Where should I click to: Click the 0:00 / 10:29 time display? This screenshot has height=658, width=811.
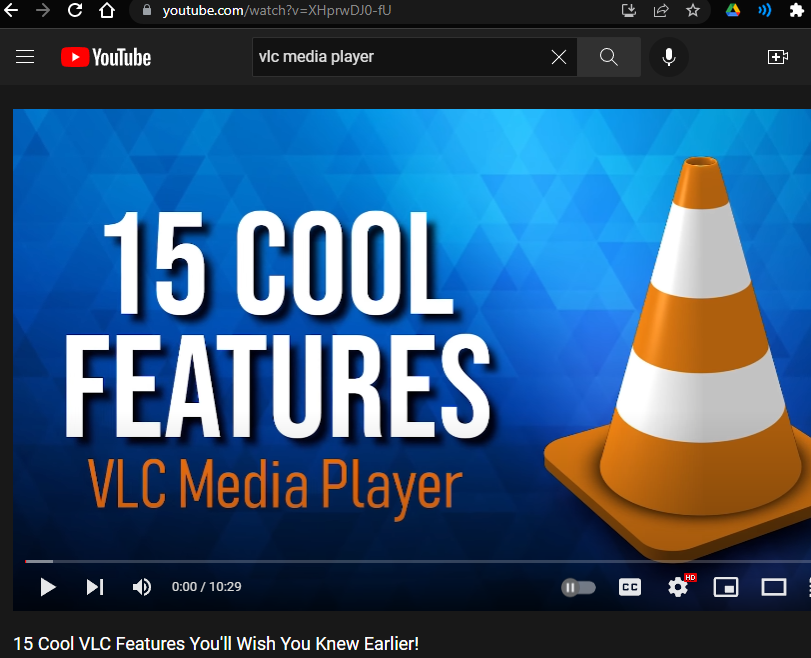[x=206, y=587]
